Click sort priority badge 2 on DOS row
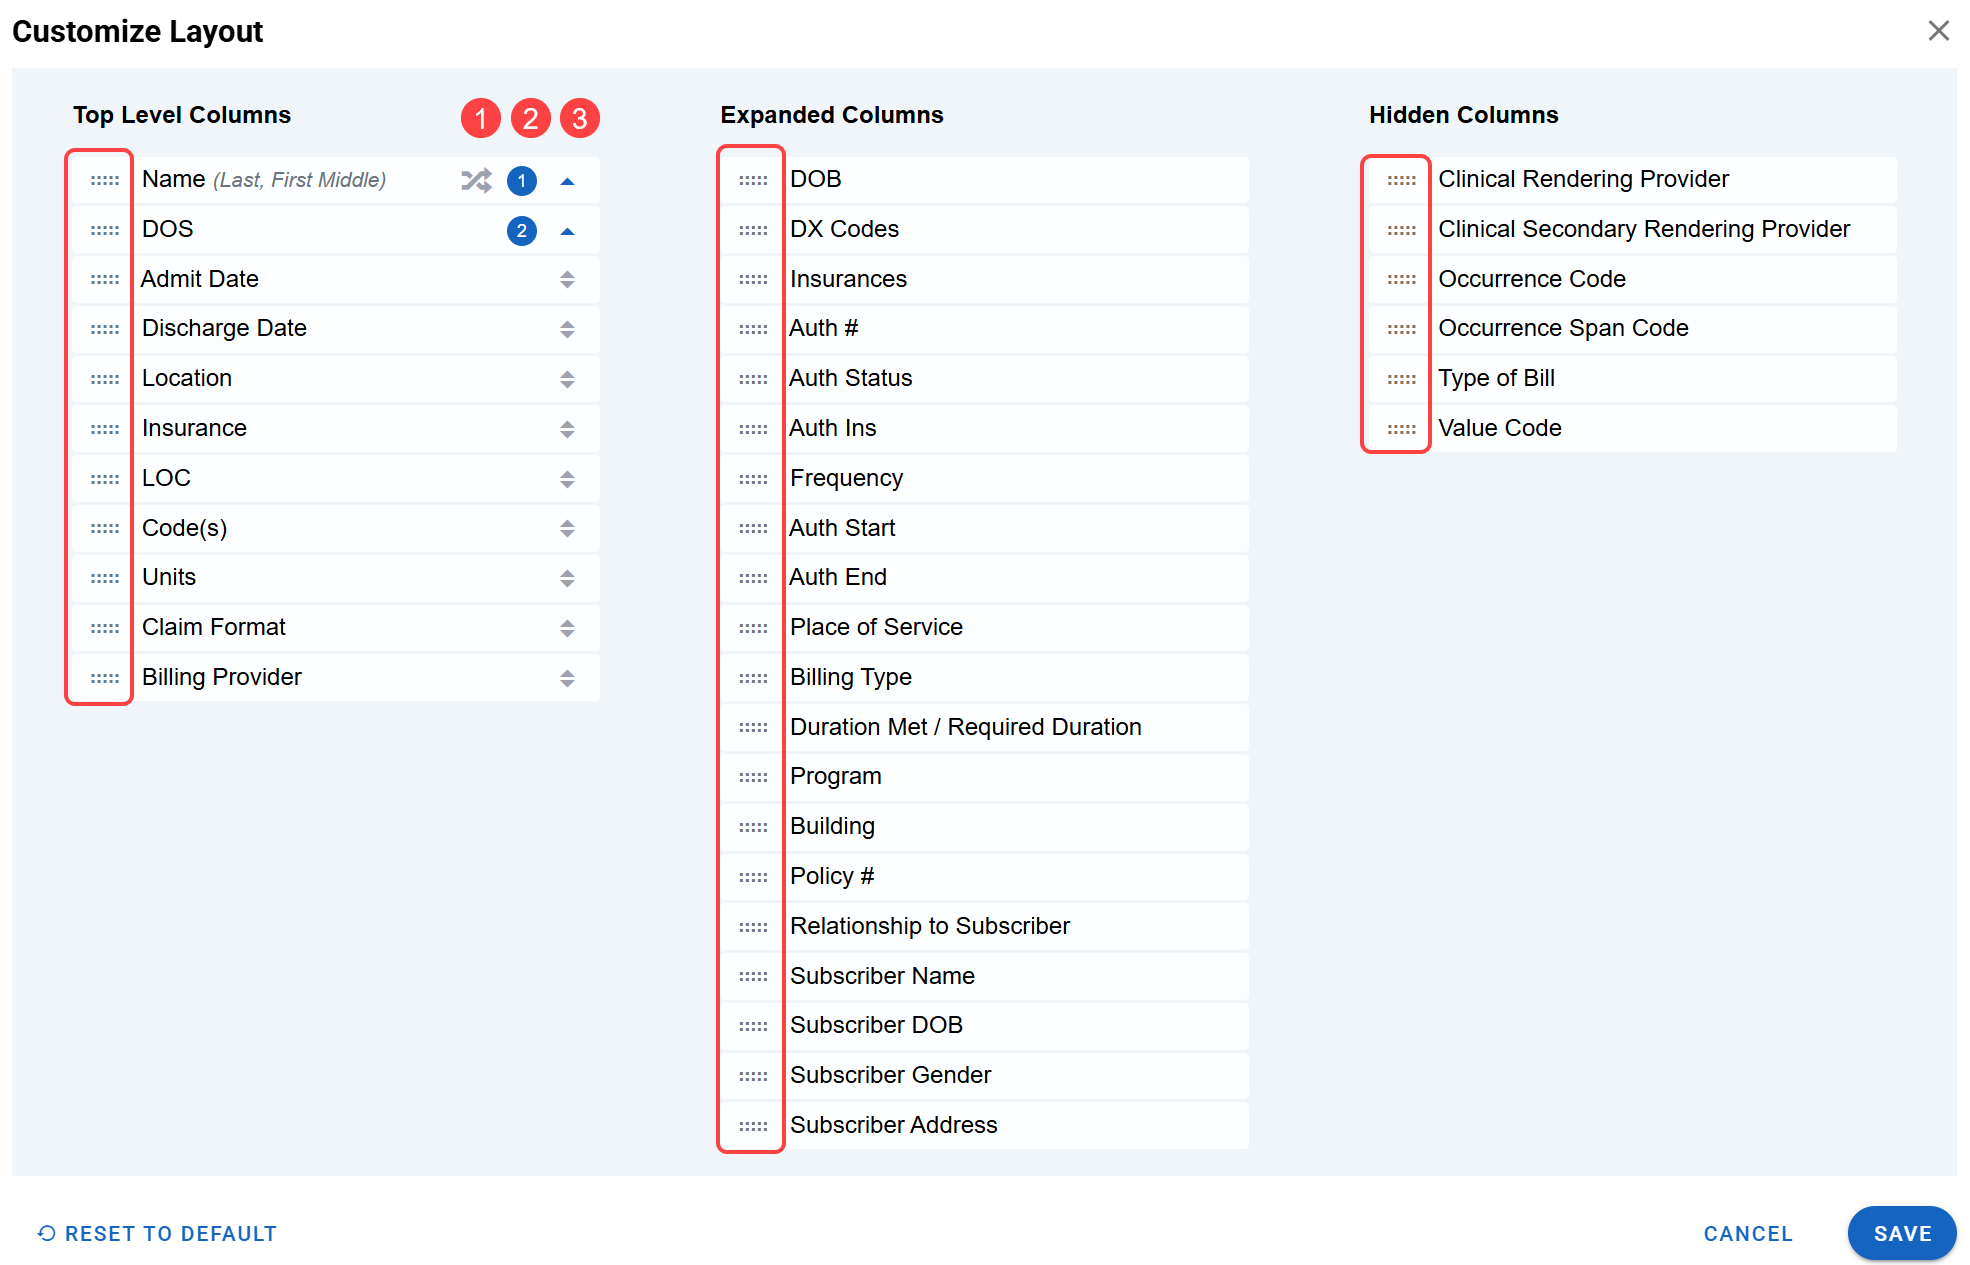1970x1265 pixels. coord(521,231)
